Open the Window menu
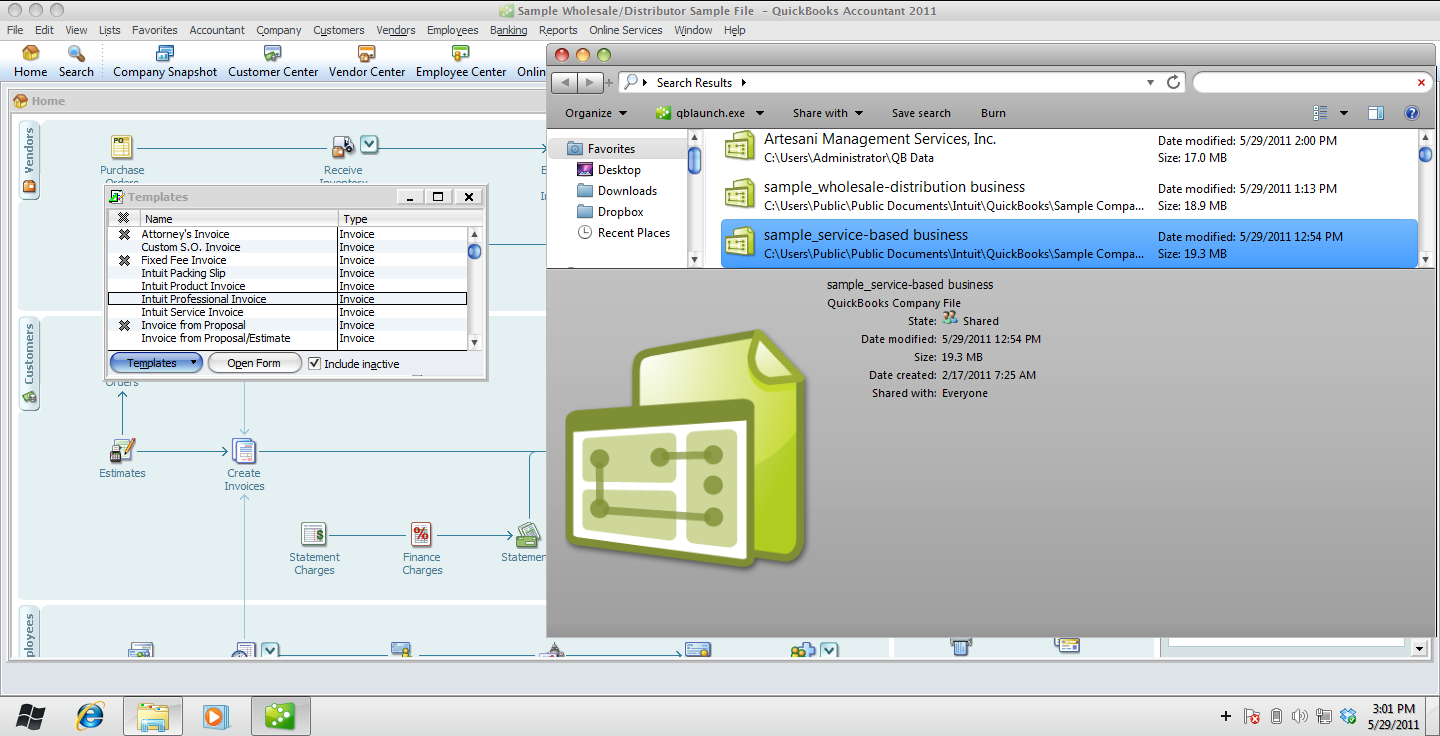The height and width of the screenshot is (736, 1440). (x=693, y=30)
